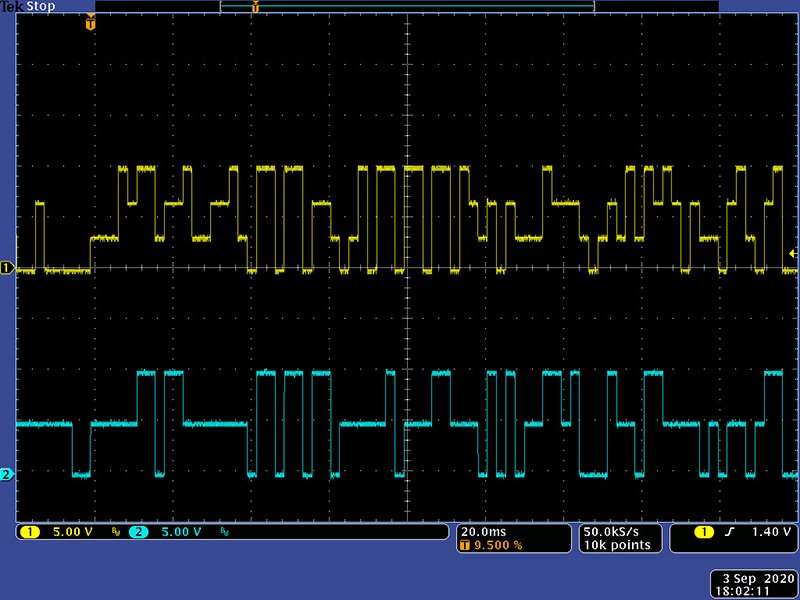The width and height of the screenshot is (800, 600).
Task: Open the channel 1 5.00 V scale readout
Action: (72, 532)
